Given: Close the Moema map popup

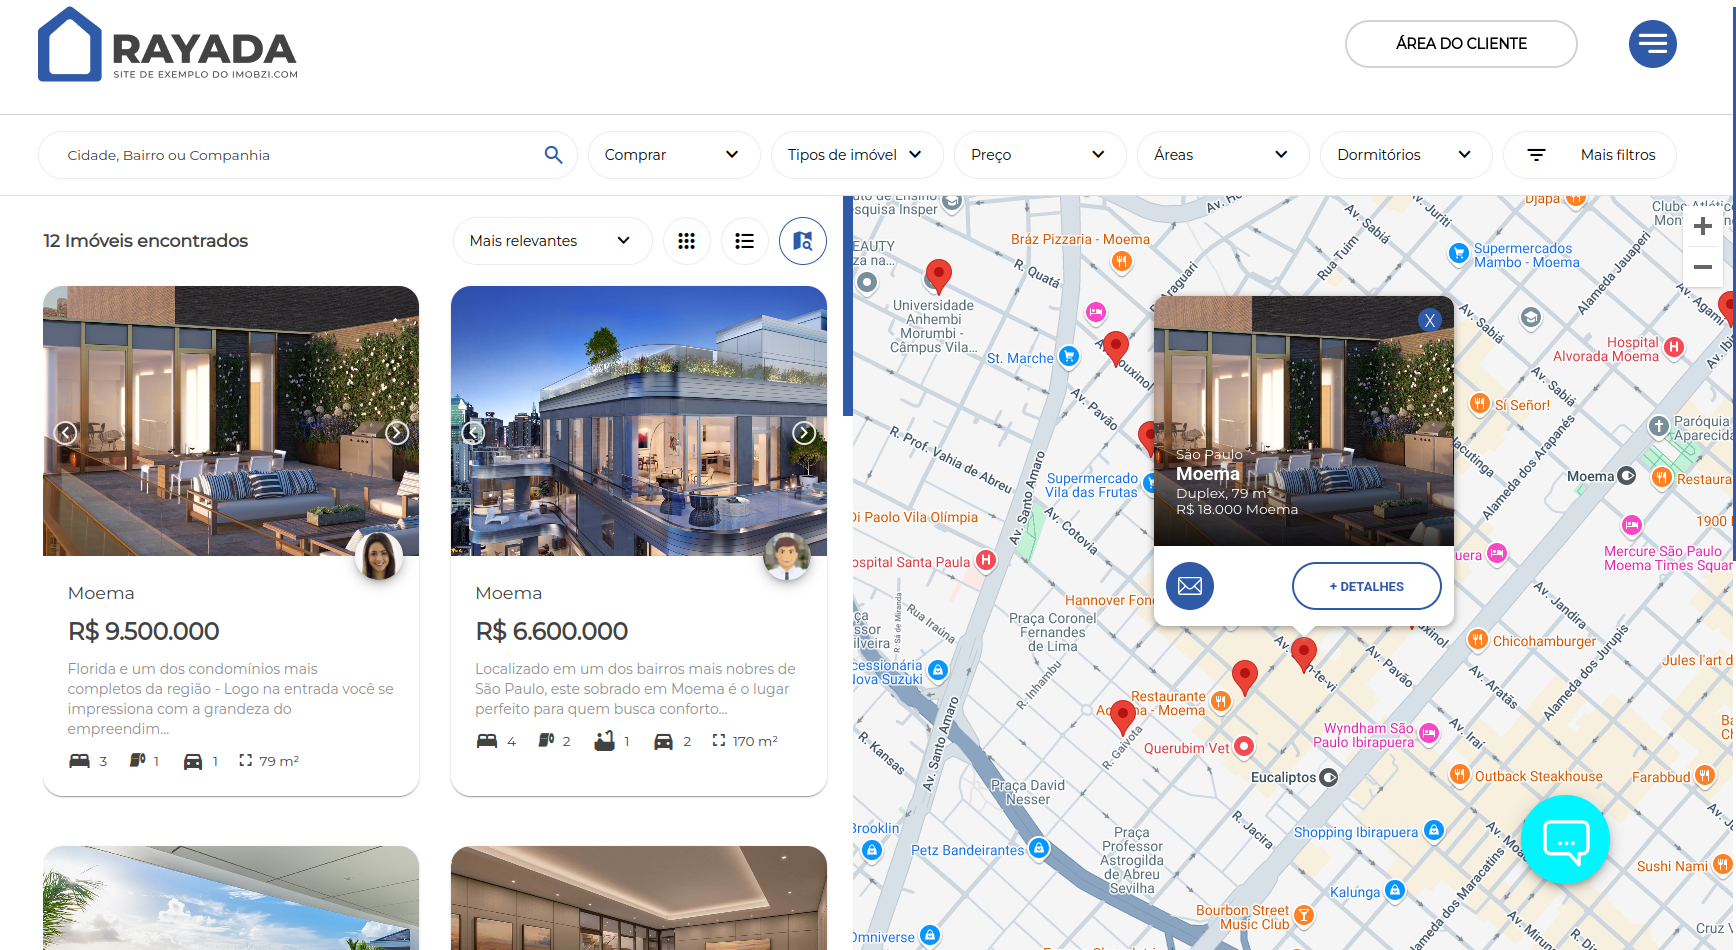Looking at the screenshot, I should pyautogui.click(x=1430, y=320).
